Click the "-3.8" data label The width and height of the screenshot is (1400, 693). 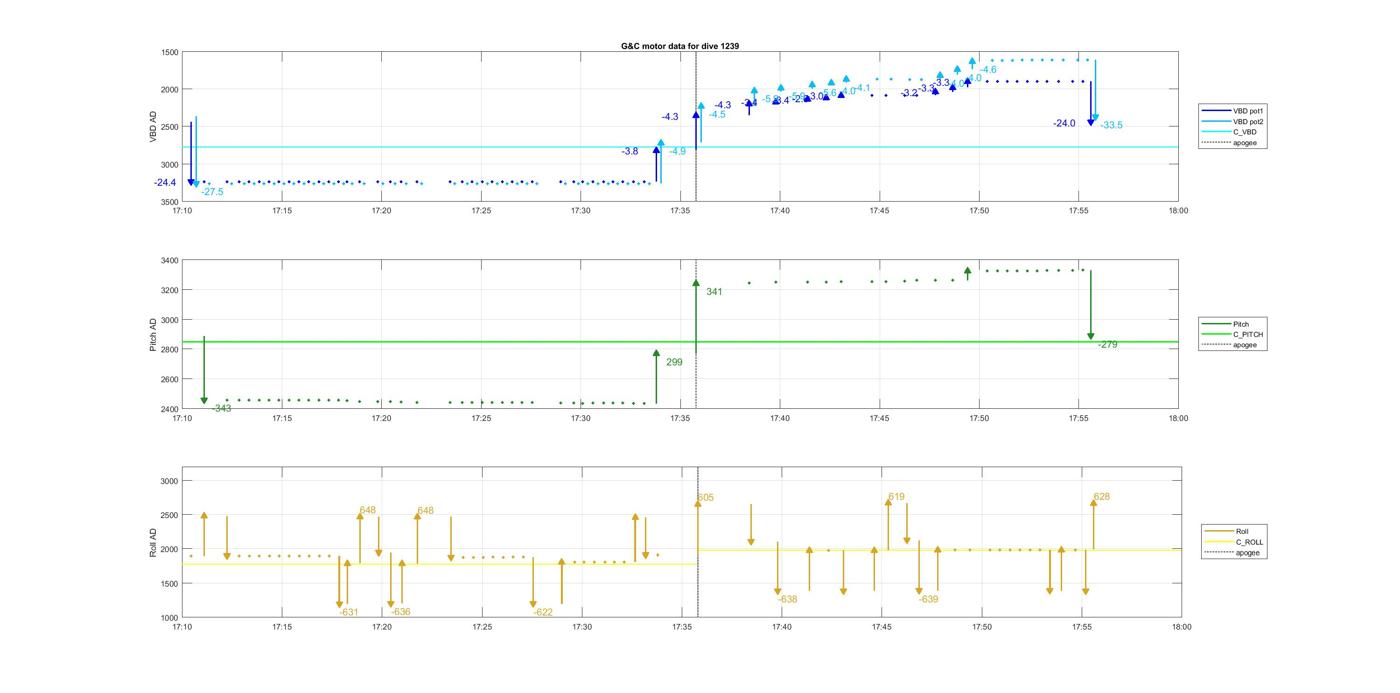click(629, 151)
